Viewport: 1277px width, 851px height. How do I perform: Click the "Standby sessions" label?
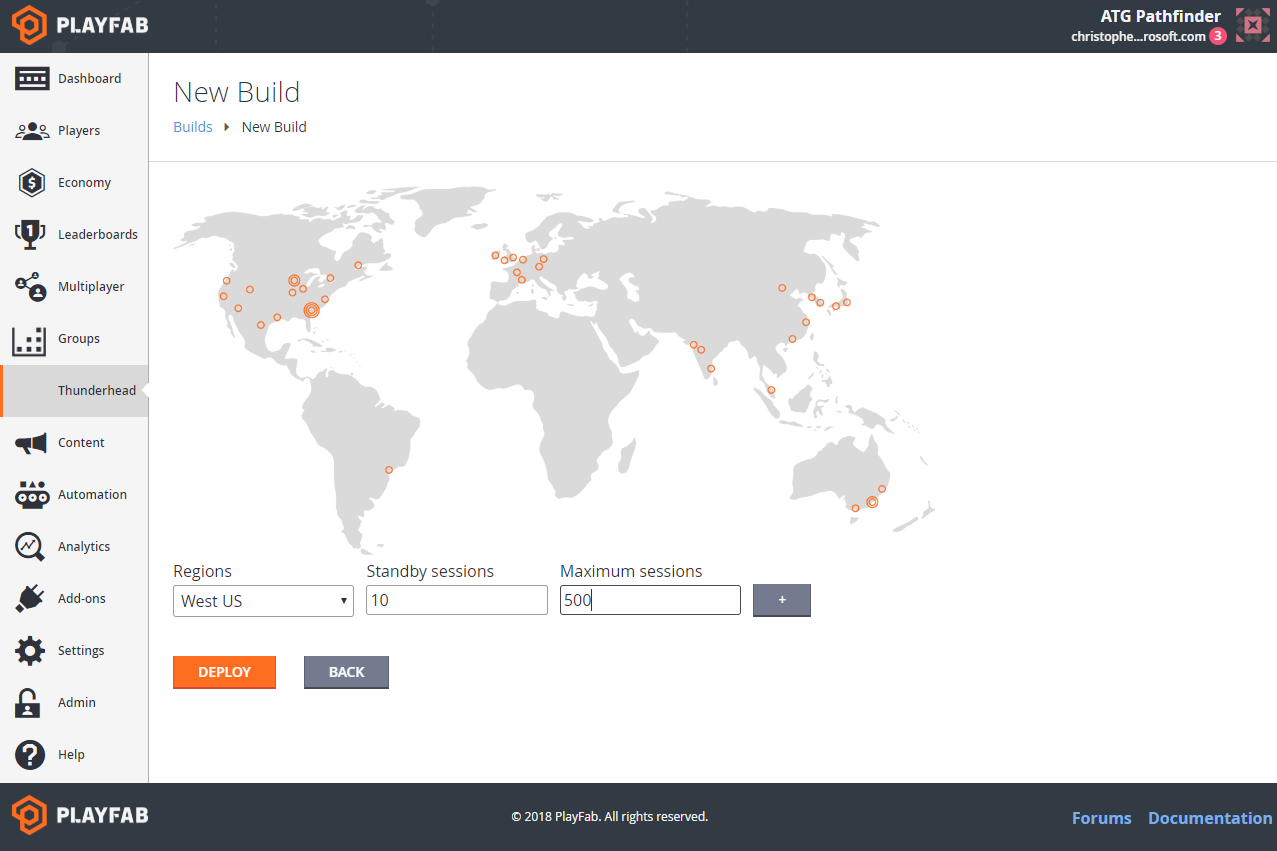click(430, 572)
